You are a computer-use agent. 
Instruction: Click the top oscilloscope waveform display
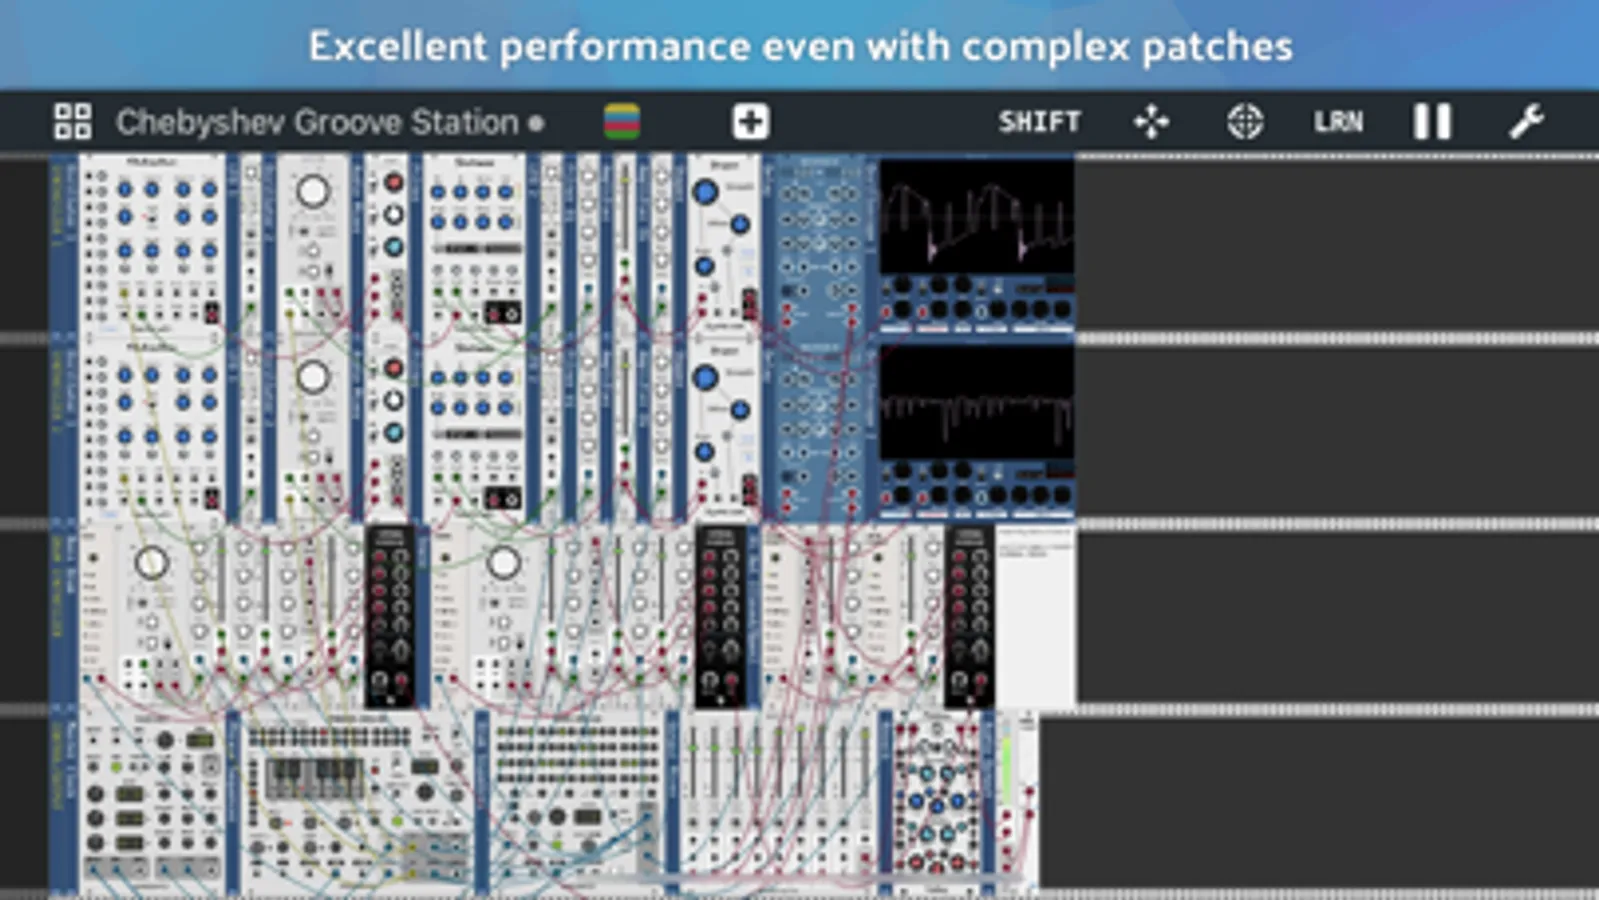click(977, 217)
